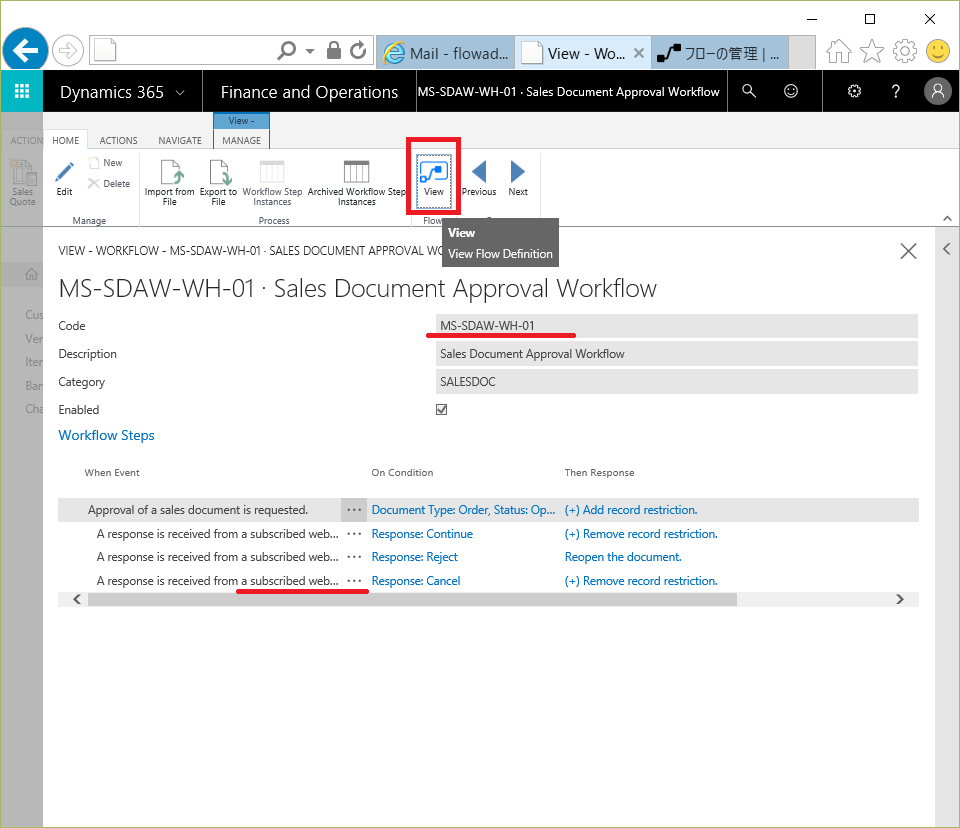Viewport: 960px width, 828px height.
Task: Collapse the Workflow Steps section
Action: [107, 435]
